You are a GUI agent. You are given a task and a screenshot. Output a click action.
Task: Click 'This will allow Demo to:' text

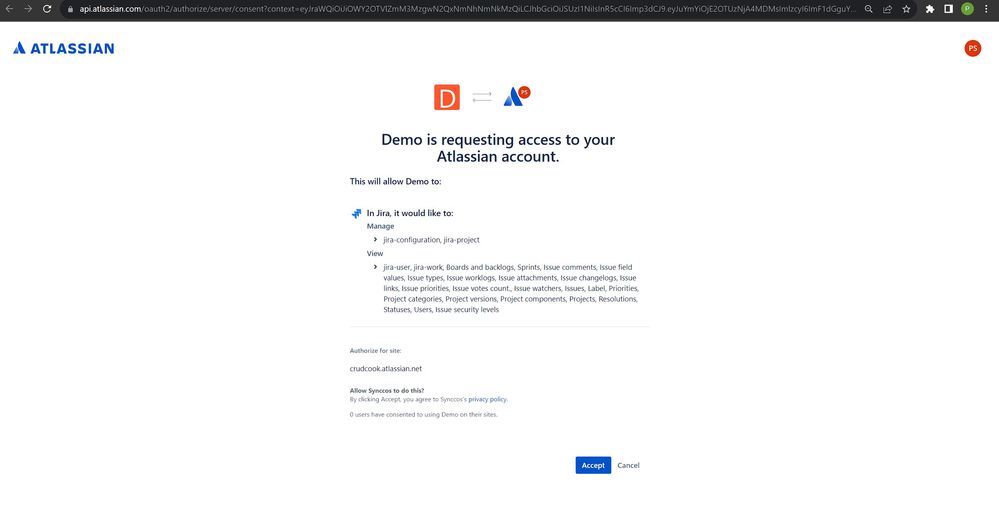pyautogui.click(x=396, y=182)
